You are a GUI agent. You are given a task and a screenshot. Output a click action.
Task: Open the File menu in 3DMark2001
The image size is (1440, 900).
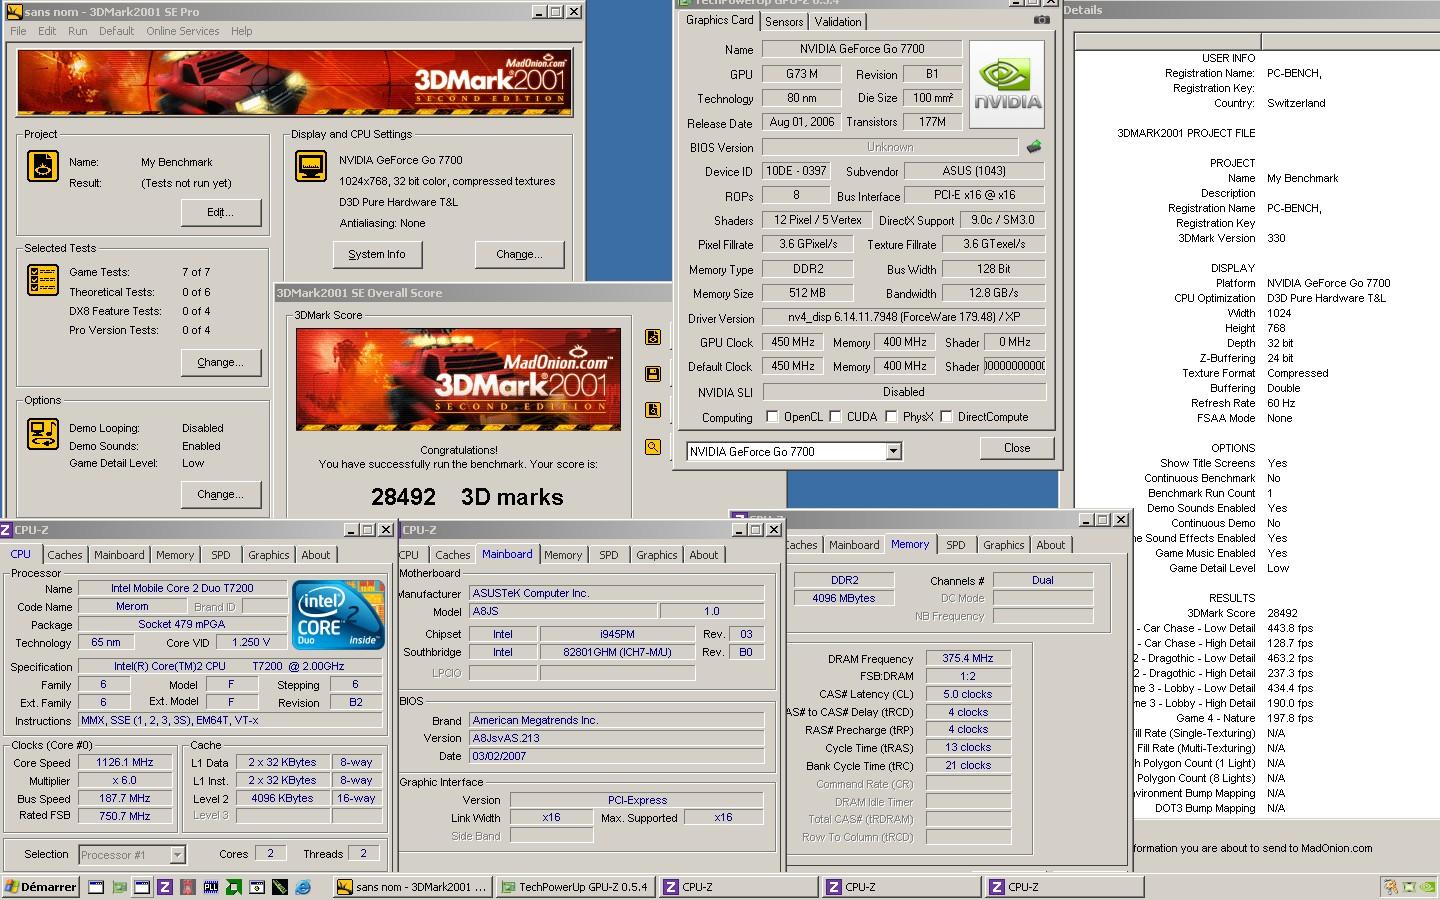pos(18,31)
